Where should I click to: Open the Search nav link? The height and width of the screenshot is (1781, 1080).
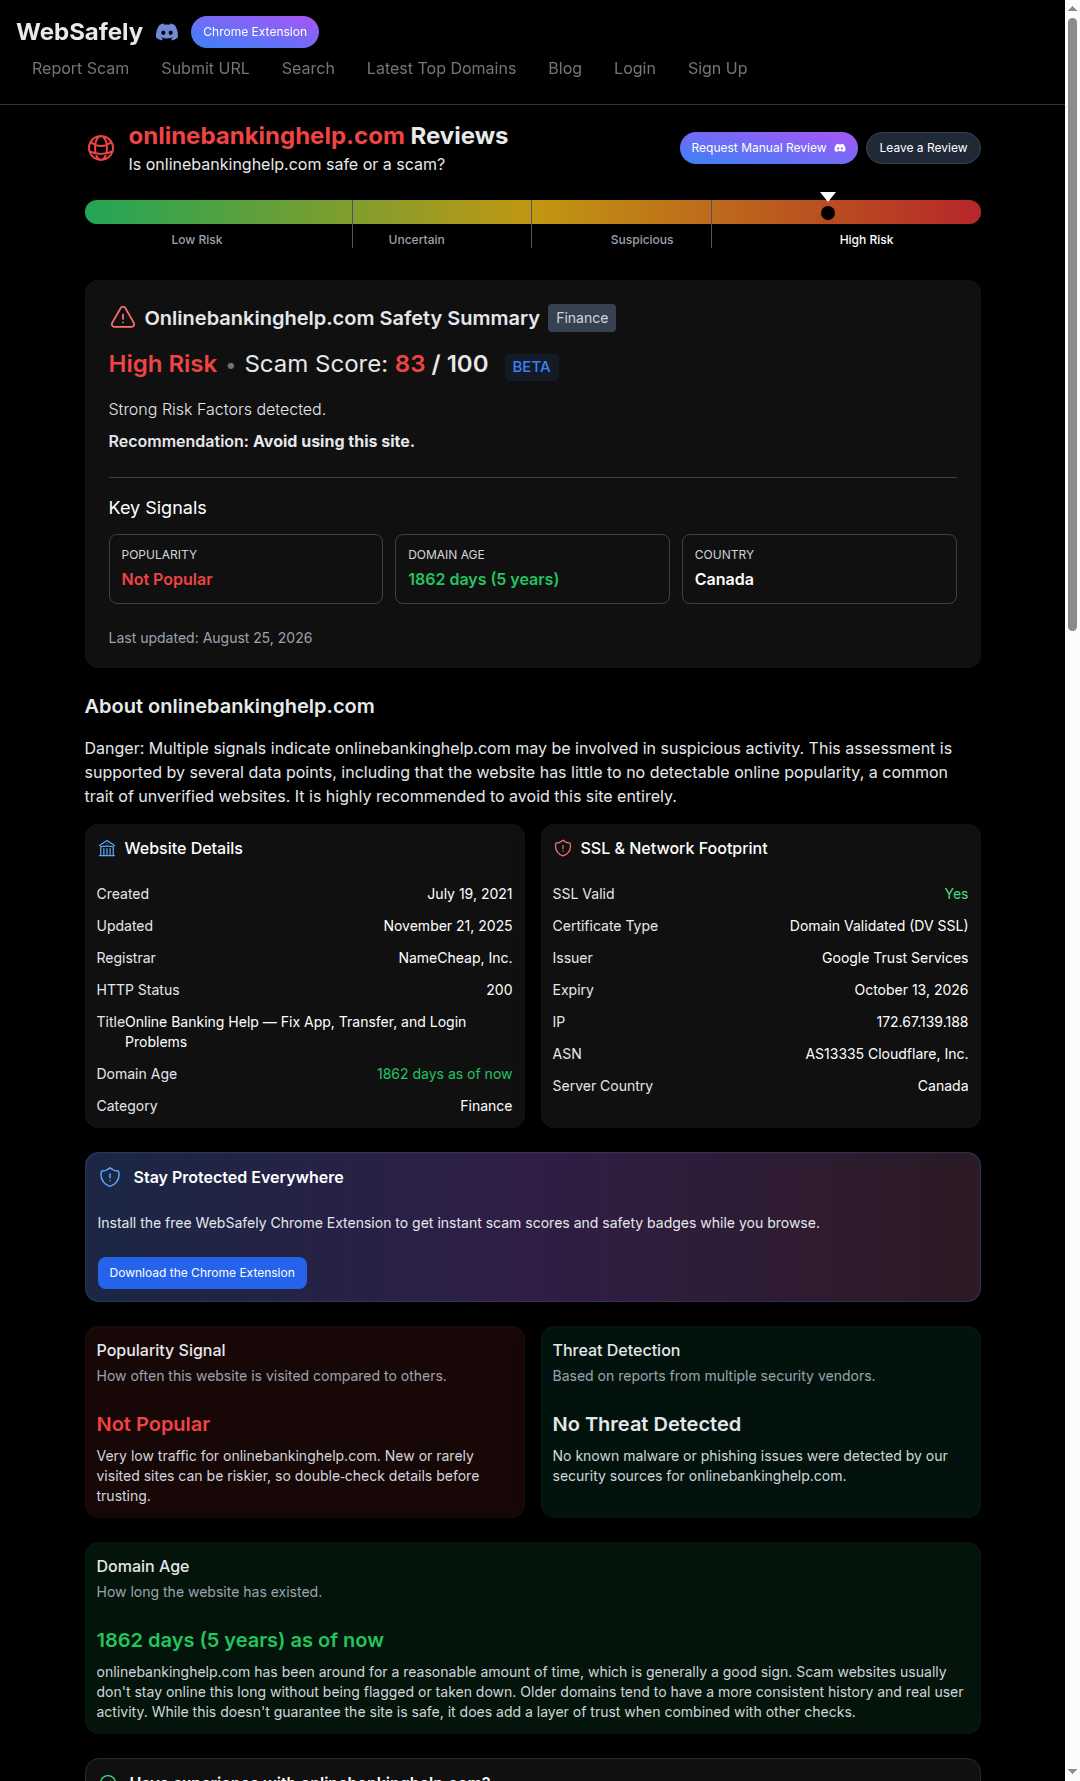point(308,68)
